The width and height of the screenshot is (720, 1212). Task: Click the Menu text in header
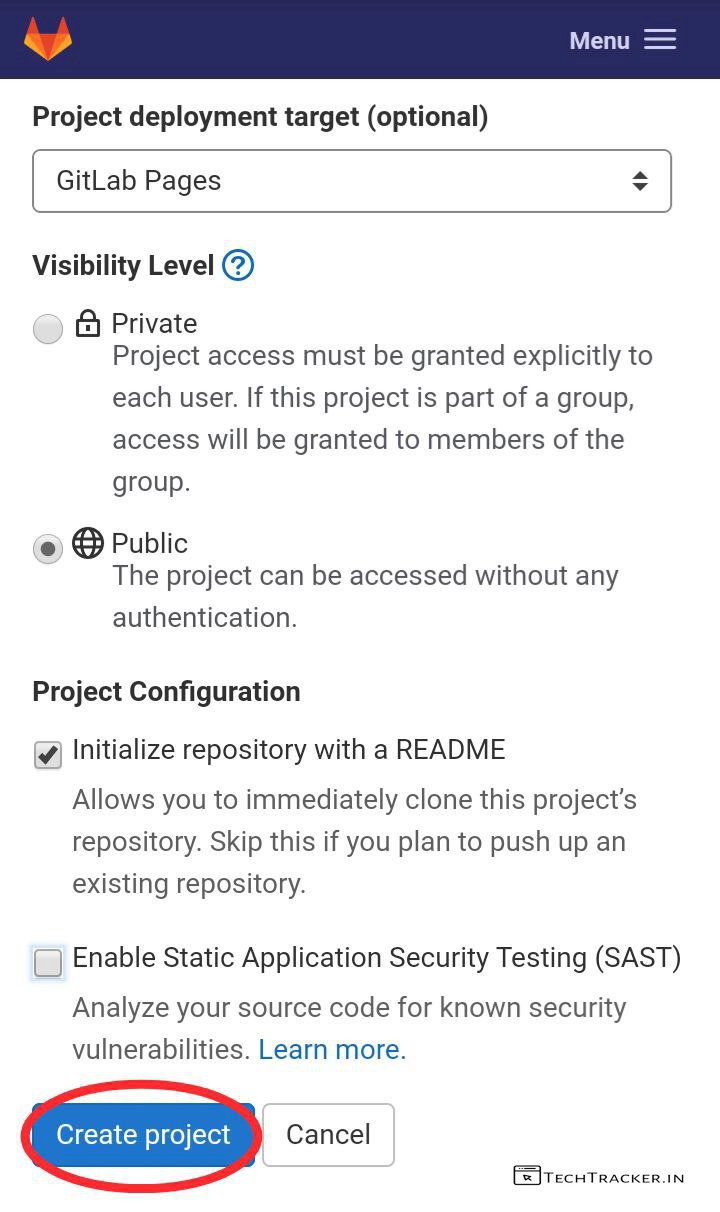pos(599,41)
